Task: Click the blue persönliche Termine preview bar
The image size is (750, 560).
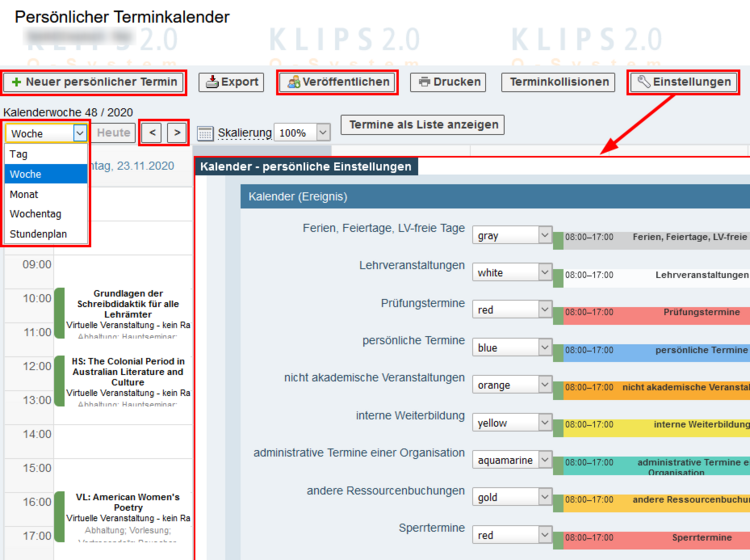Action: click(651, 353)
